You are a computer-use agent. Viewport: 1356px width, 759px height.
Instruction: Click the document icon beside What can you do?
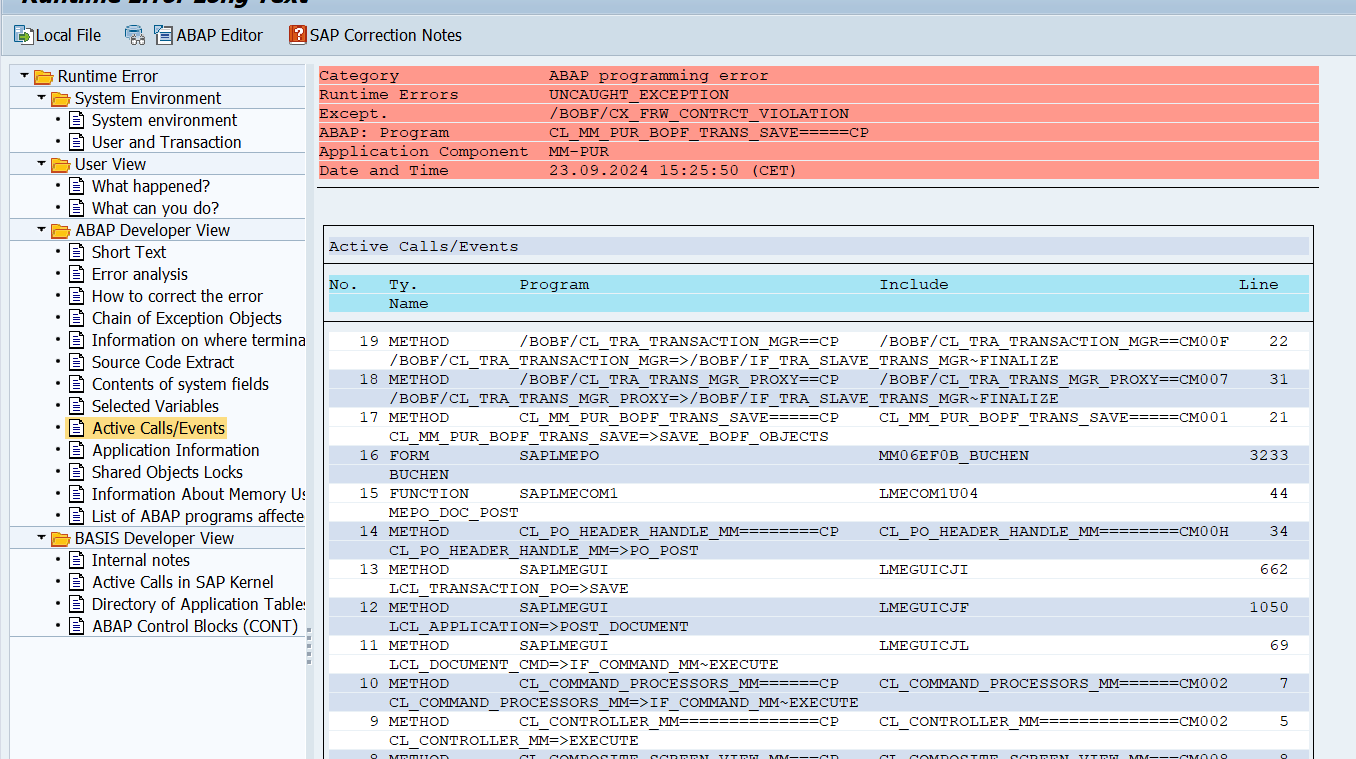[77, 209]
